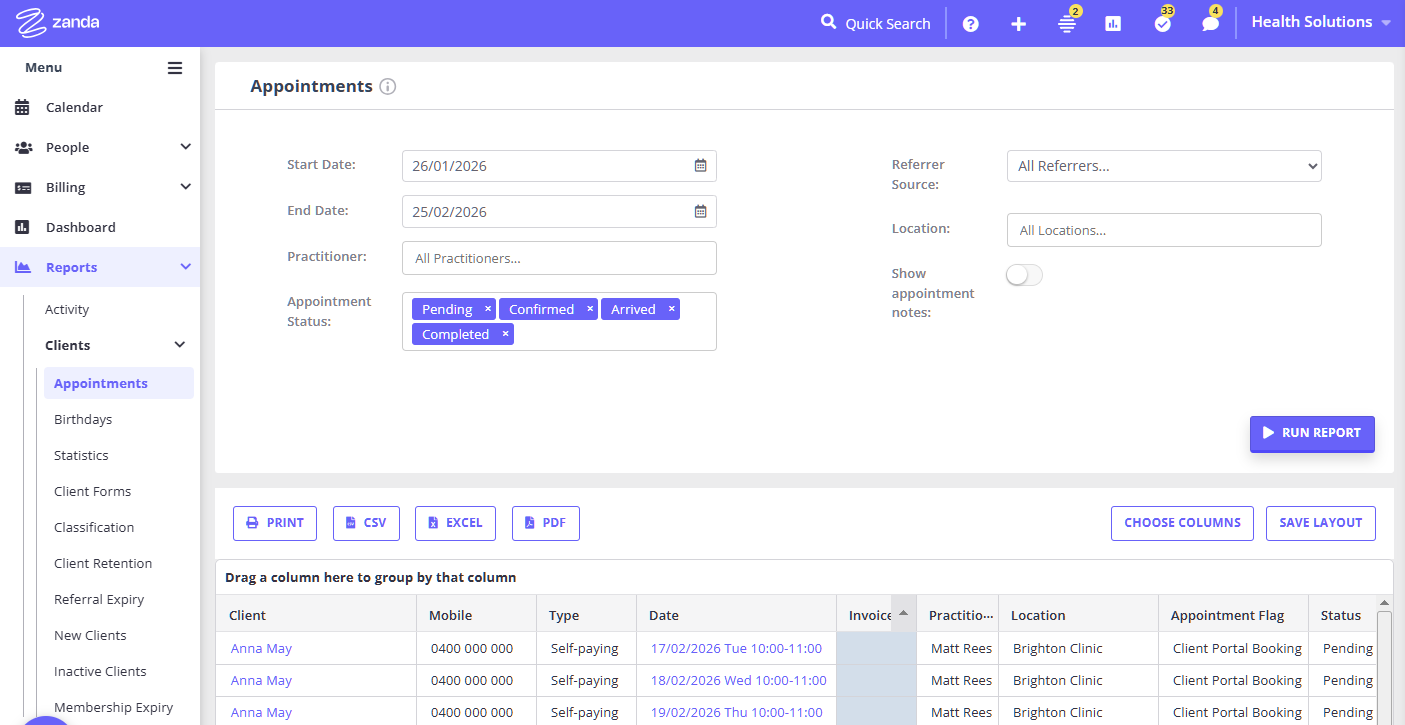Viewport: 1405px width, 725px height.
Task: Open the tasks checkmark icon with badge 33
Action: (1162, 24)
